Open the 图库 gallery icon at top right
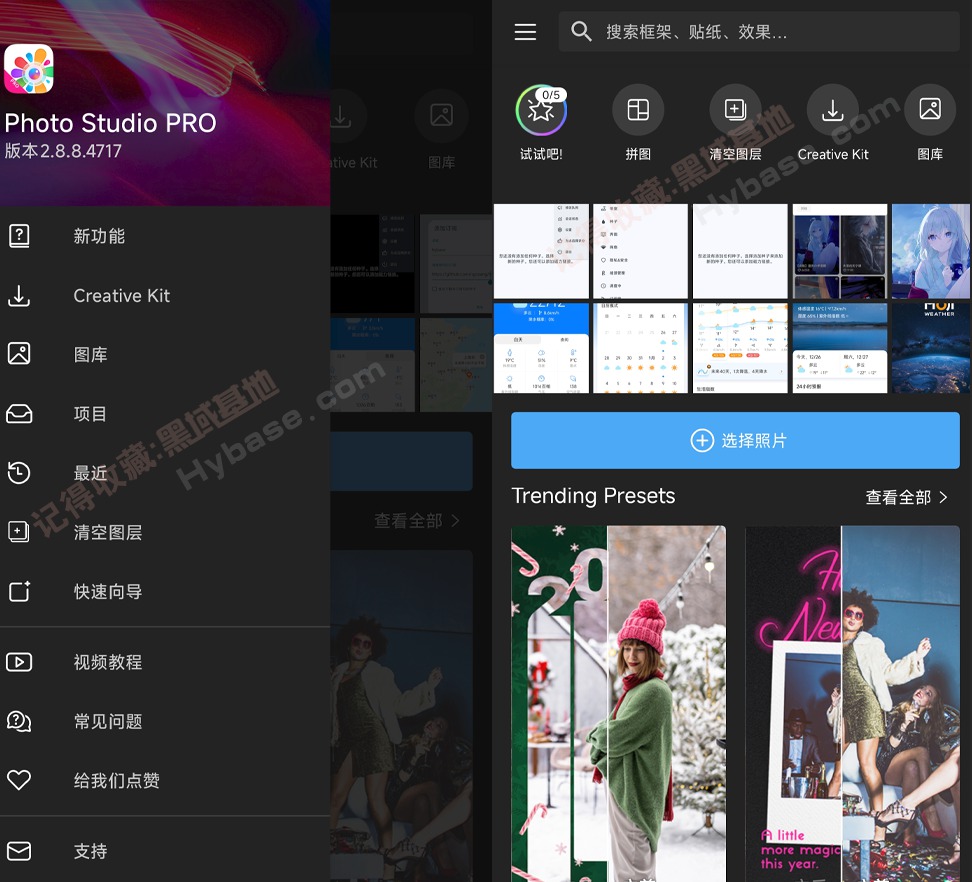 [929, 110]
